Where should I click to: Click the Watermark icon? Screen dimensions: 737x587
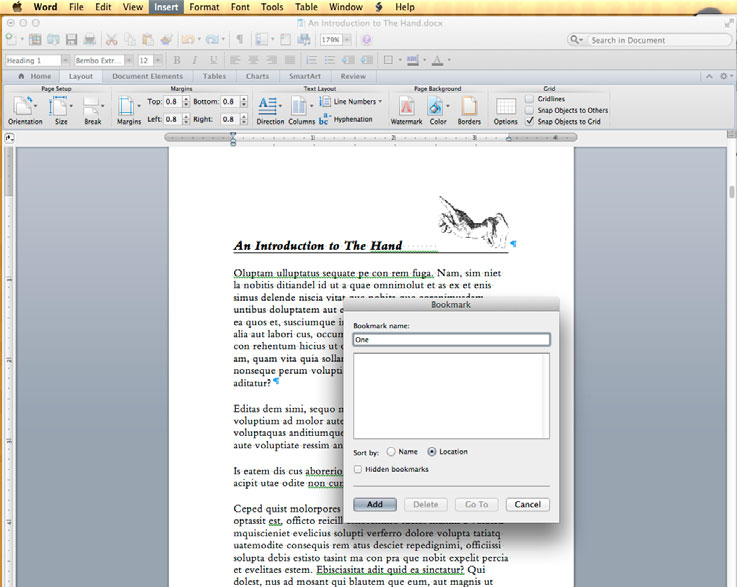(x=406, y=106)
